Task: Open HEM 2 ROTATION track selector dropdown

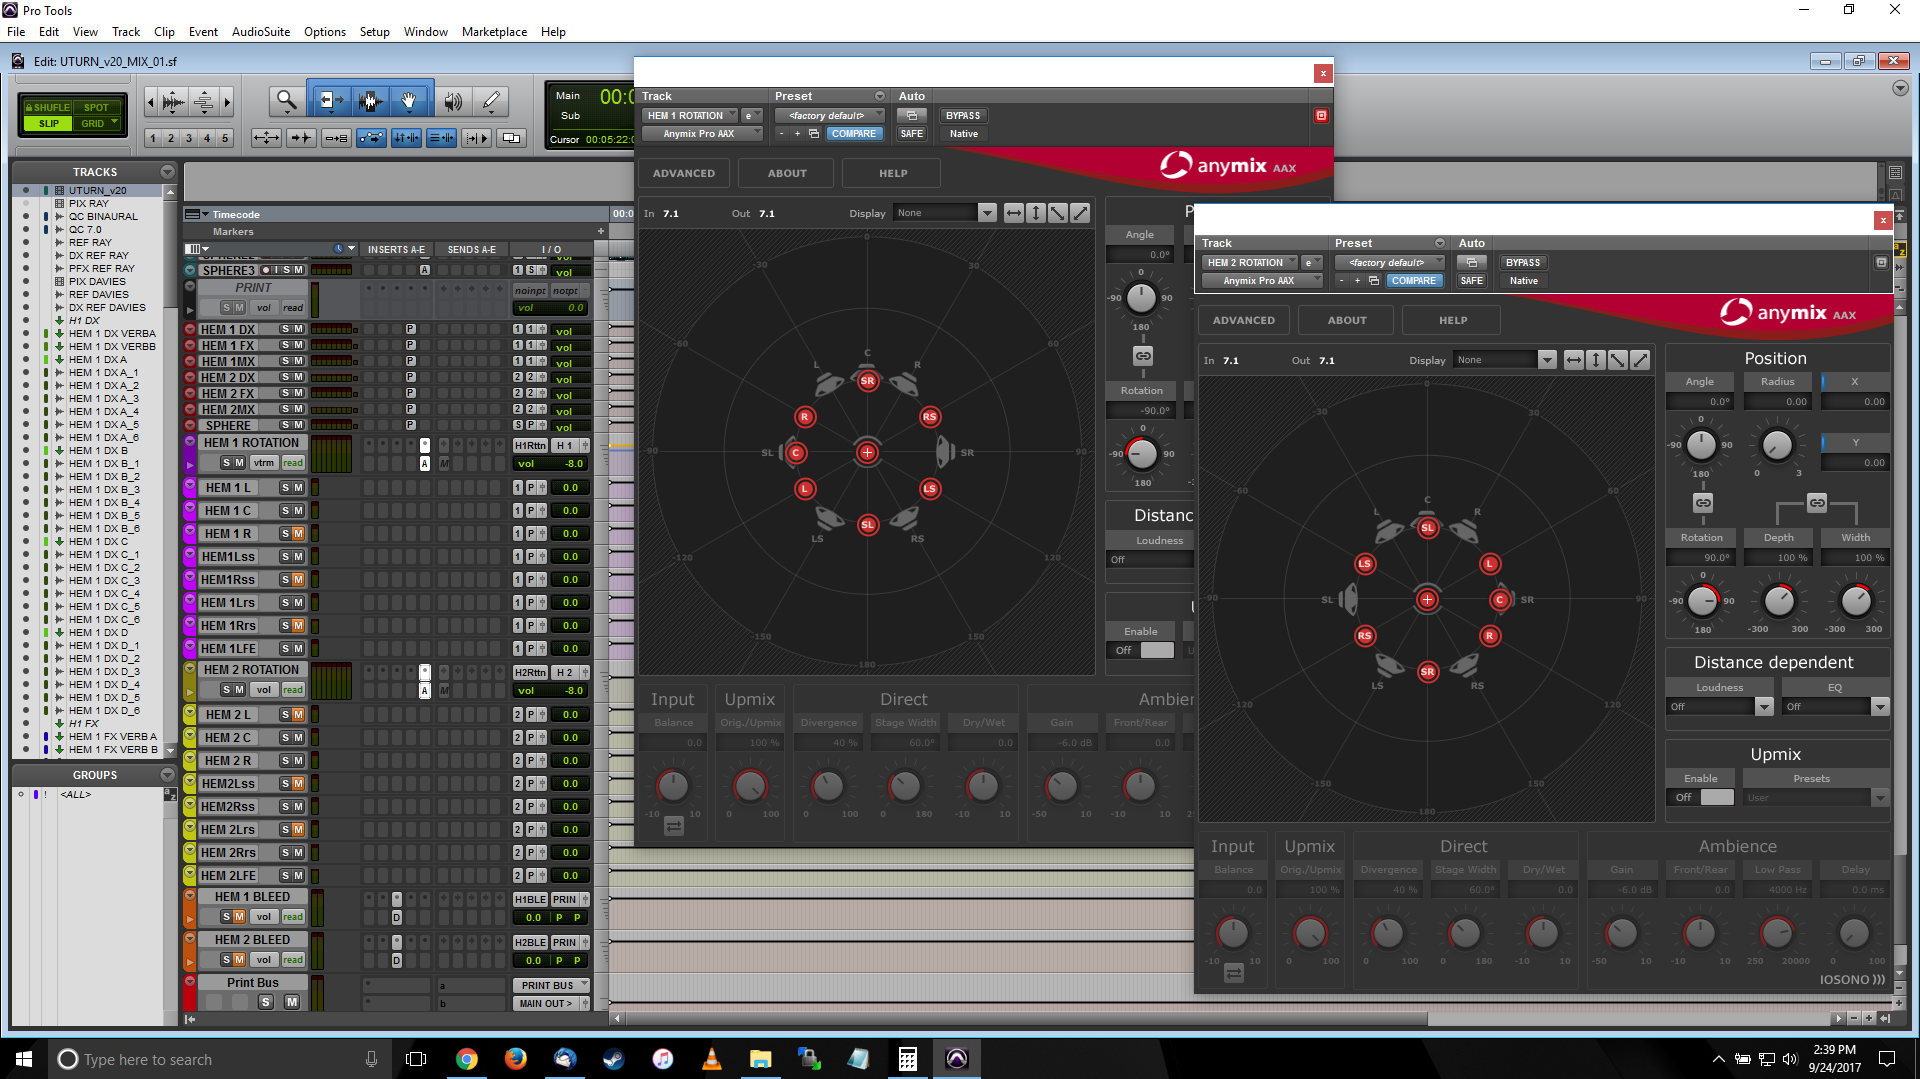Action: (x=1249, y=263)
